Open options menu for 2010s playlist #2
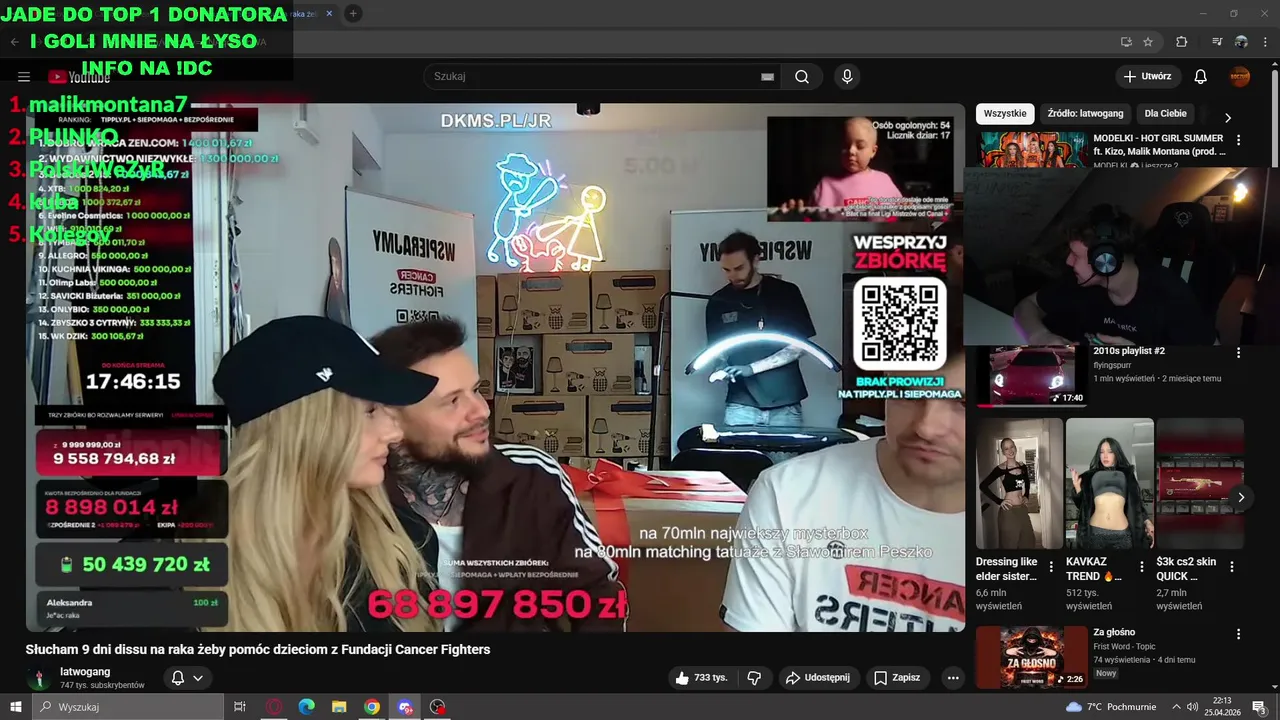 click(x=1238, y=353)
